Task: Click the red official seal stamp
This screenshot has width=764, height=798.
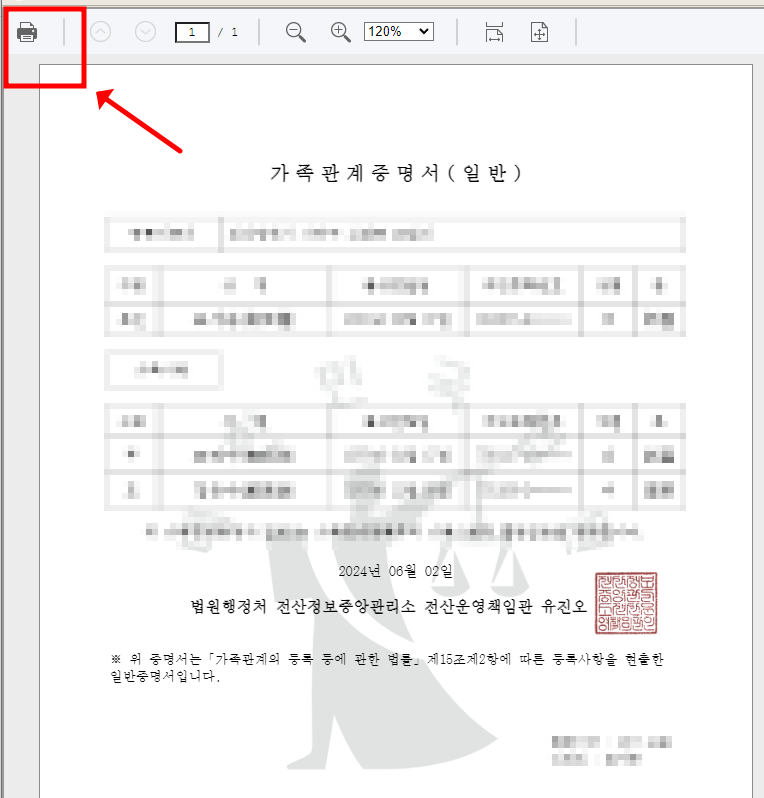Action: pyautogui.click(x=626, y=603)
